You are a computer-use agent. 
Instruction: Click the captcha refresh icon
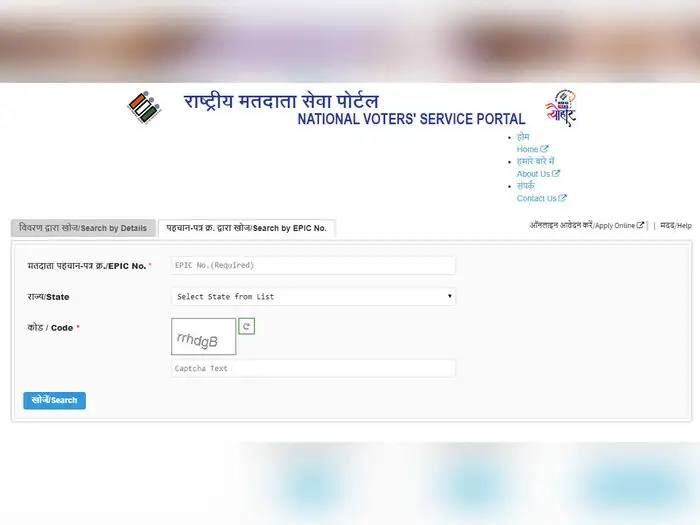pyautogui.click(x=246, y=326)
